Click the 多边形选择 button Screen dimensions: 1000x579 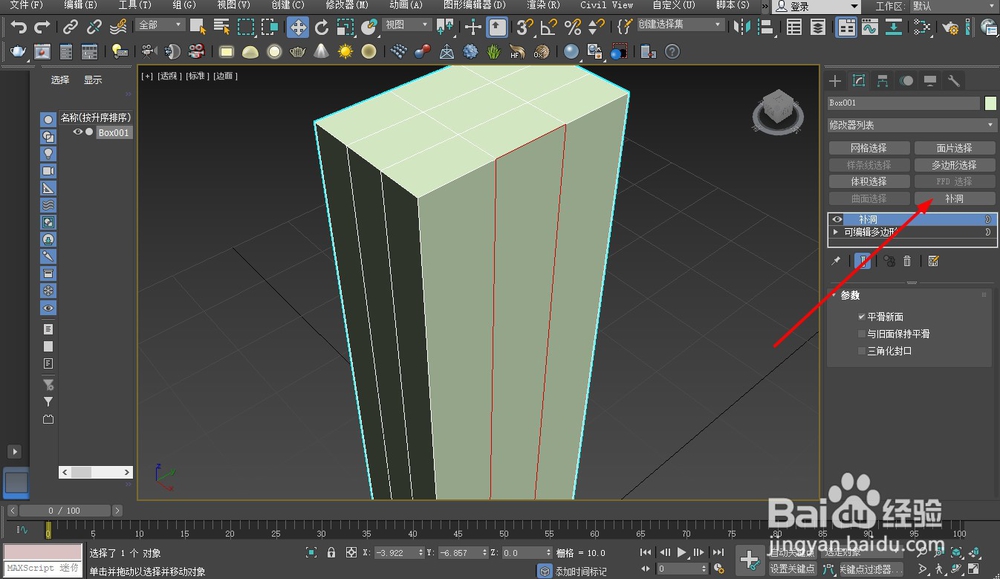click(x=954, y=165)
